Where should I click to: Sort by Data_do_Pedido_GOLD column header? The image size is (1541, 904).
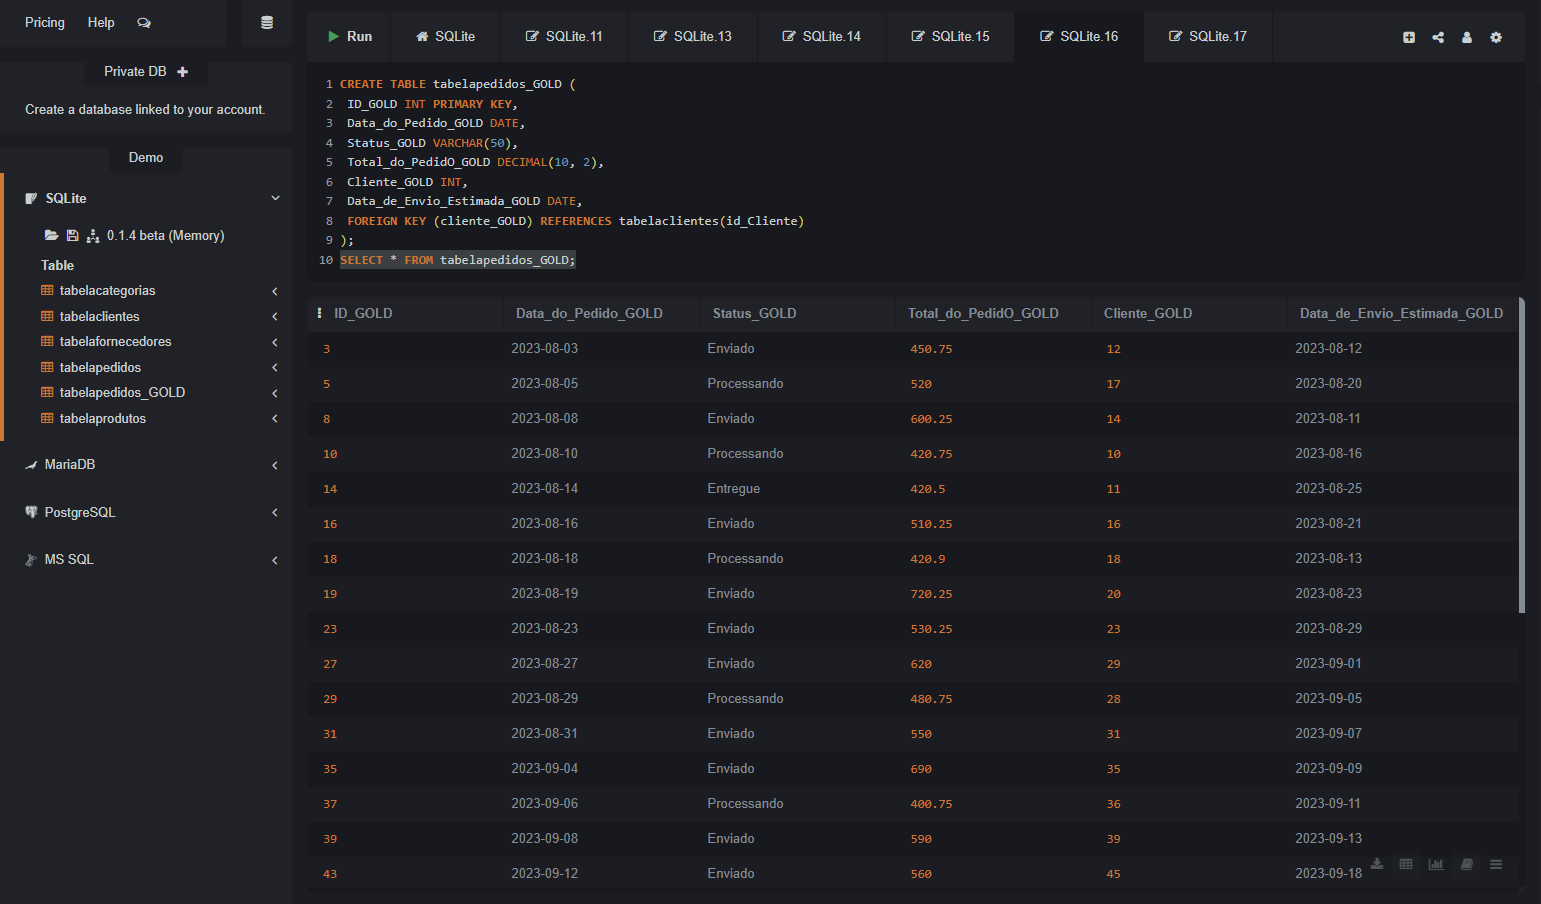589,314
